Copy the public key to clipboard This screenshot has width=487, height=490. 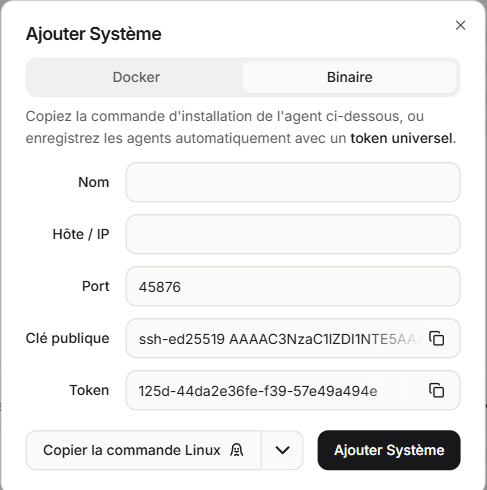(x=436, y=338)
